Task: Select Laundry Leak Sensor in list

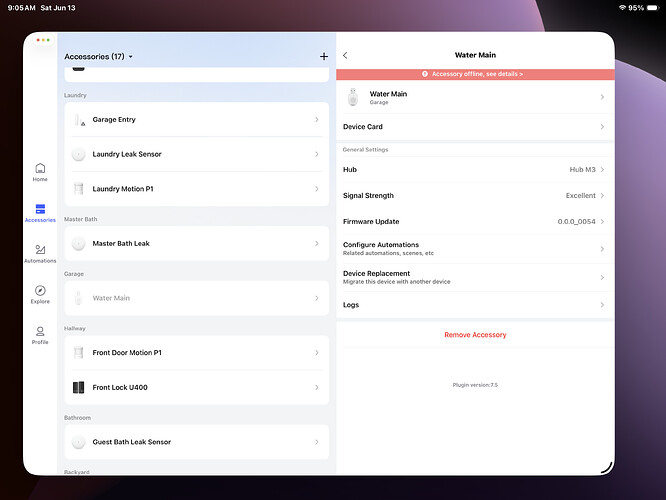Action: (197, 154)
